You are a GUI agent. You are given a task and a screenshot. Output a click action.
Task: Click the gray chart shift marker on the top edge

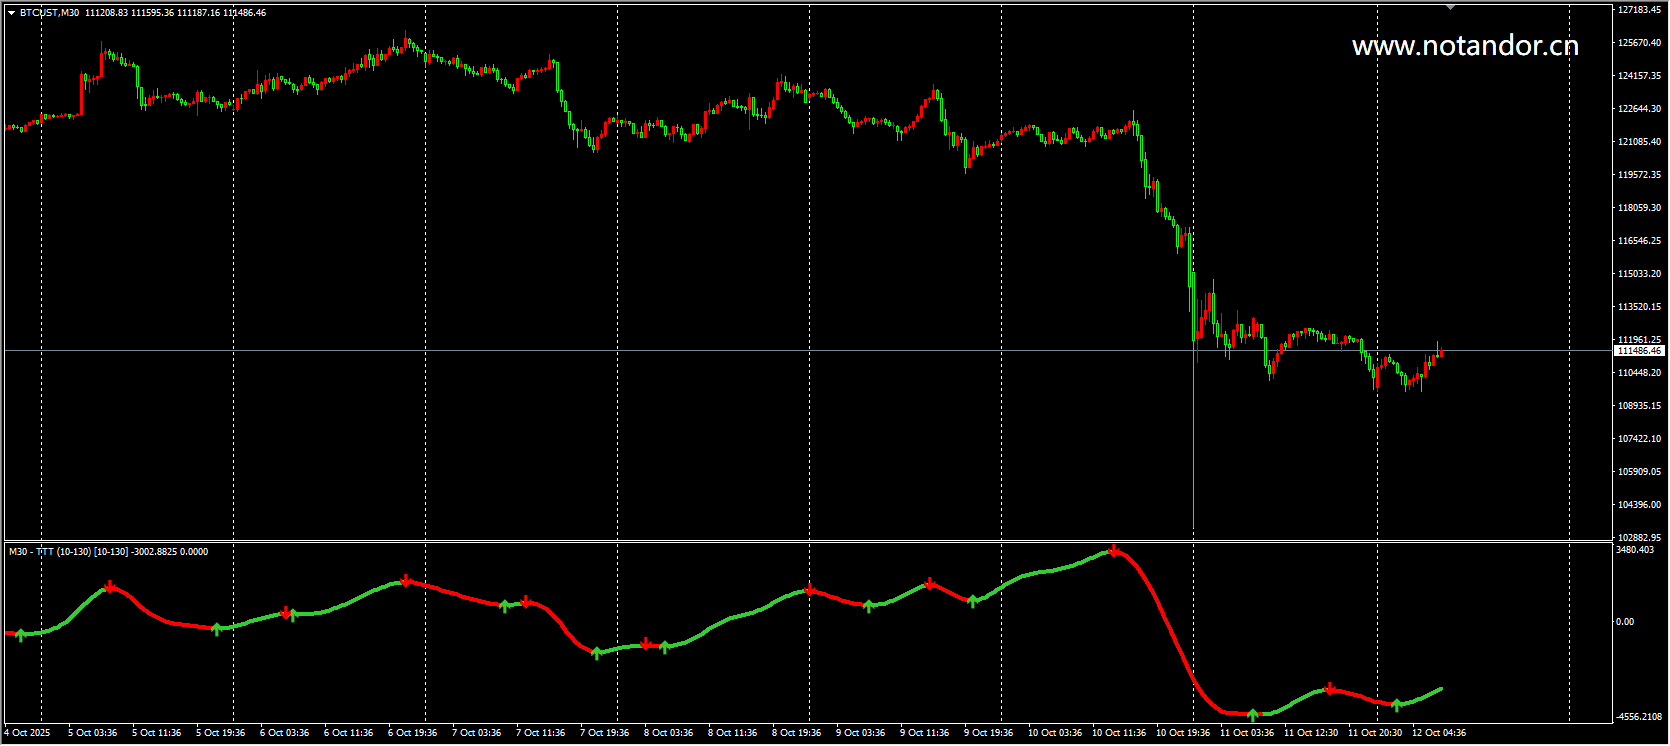coord(1450,8)
